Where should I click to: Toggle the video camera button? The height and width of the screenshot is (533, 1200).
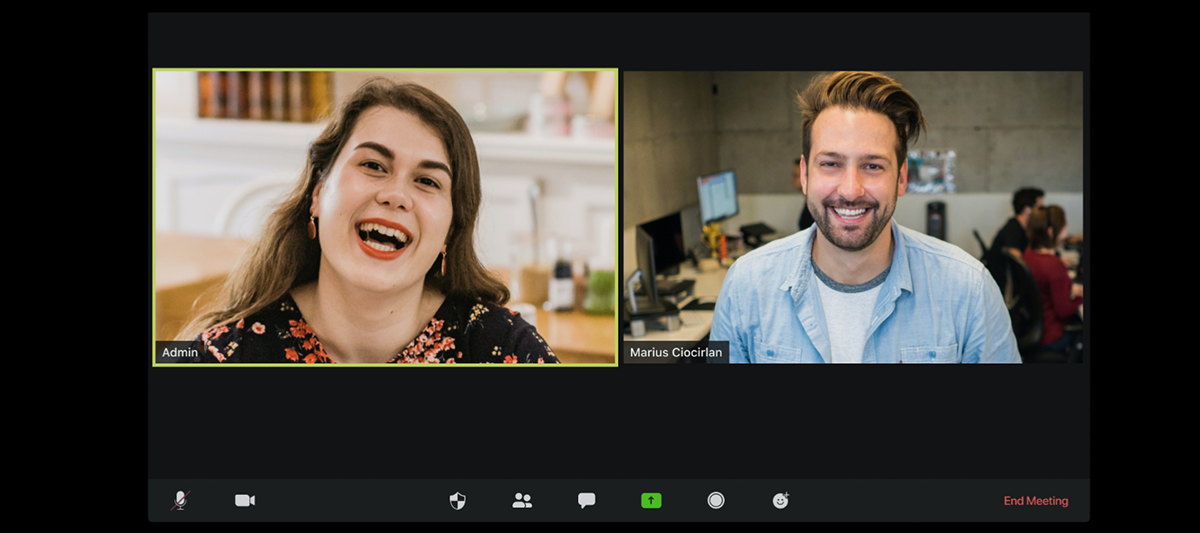click(x=245, y=500)
